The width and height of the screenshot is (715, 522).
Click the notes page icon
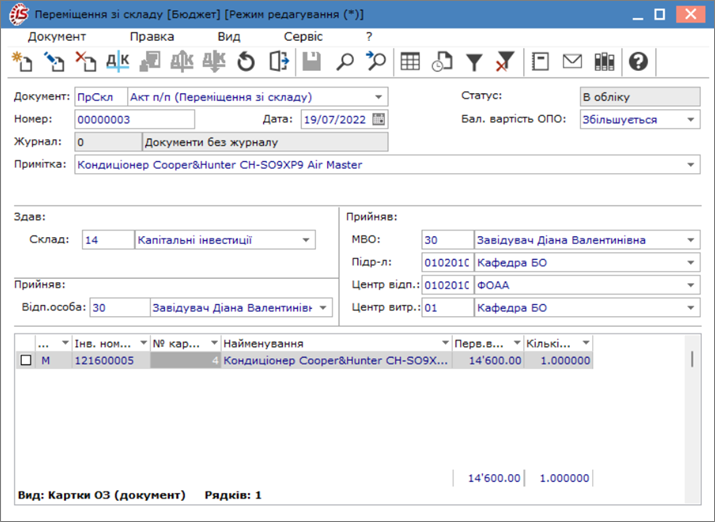540,62
